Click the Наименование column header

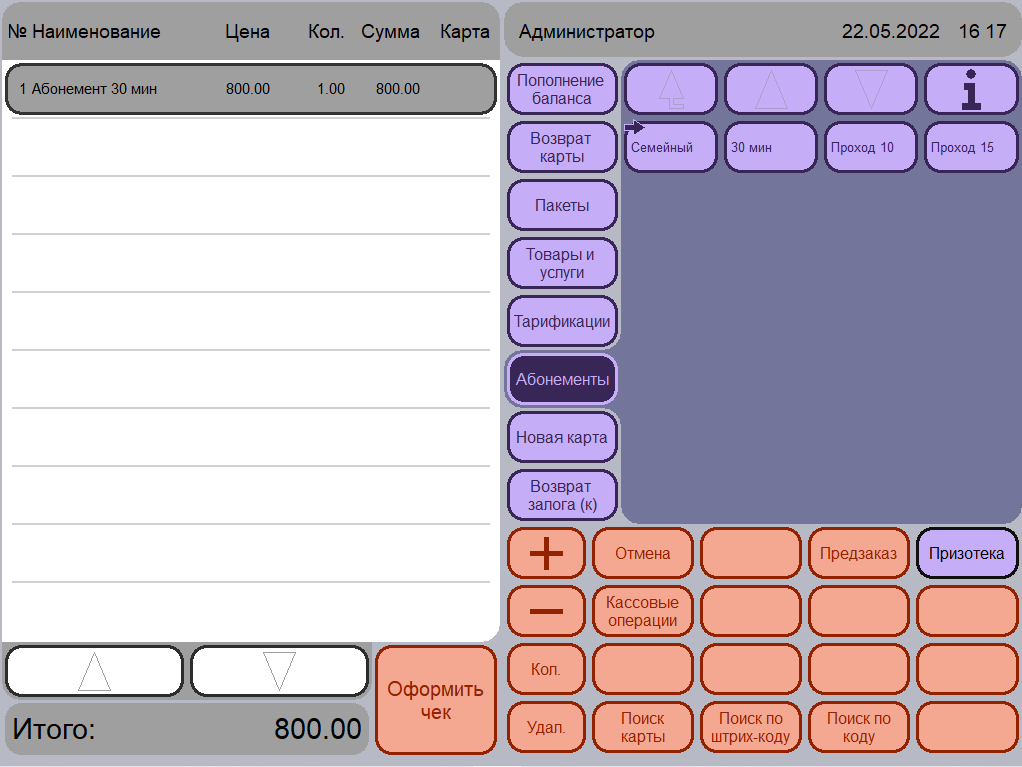96,31
